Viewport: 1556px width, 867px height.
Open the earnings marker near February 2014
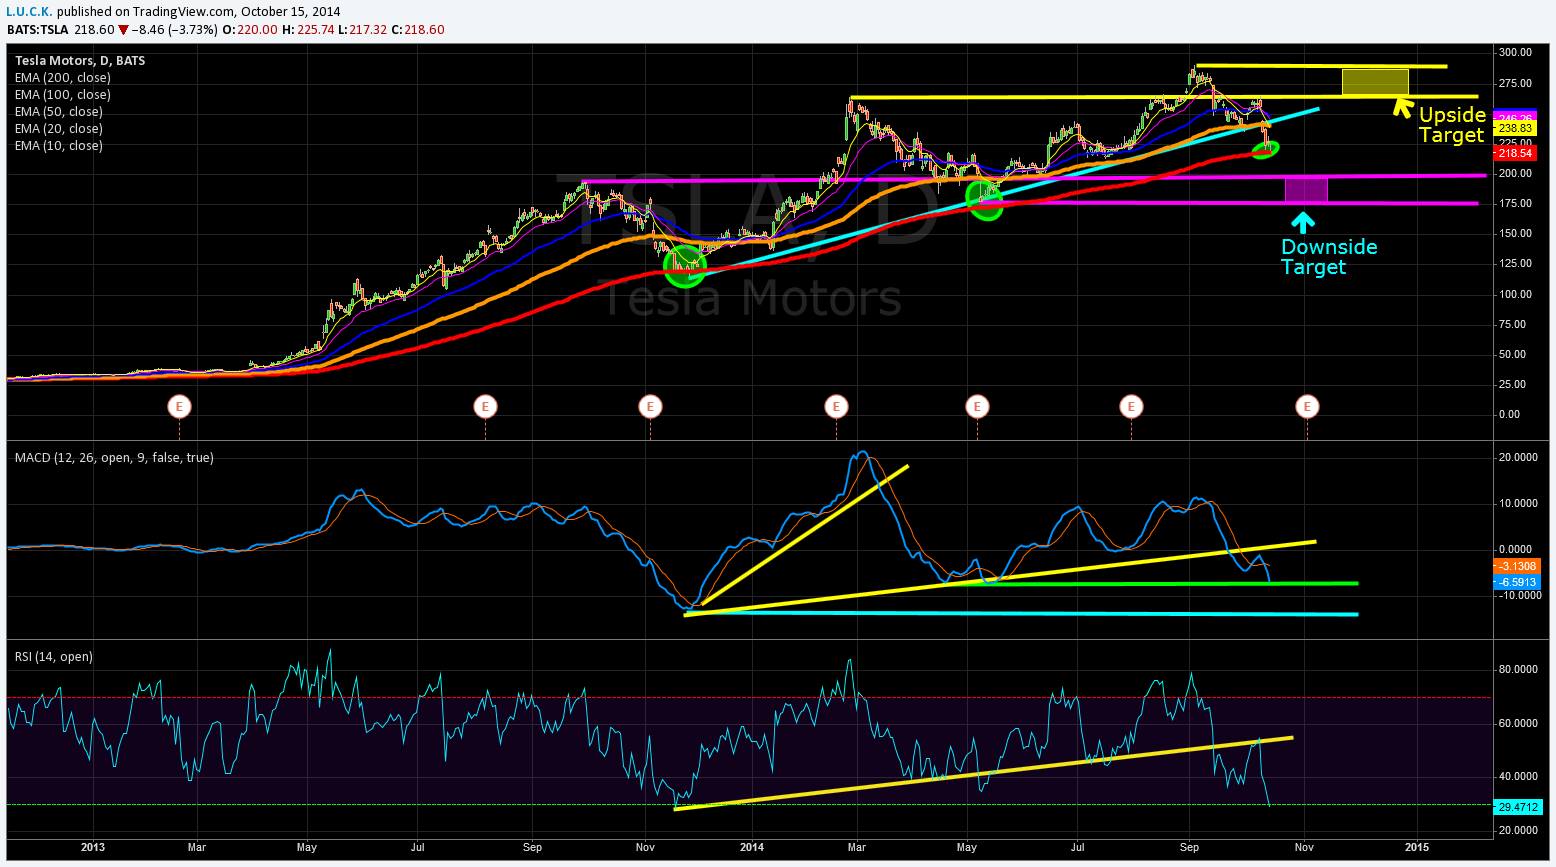(x=836, y=406)
